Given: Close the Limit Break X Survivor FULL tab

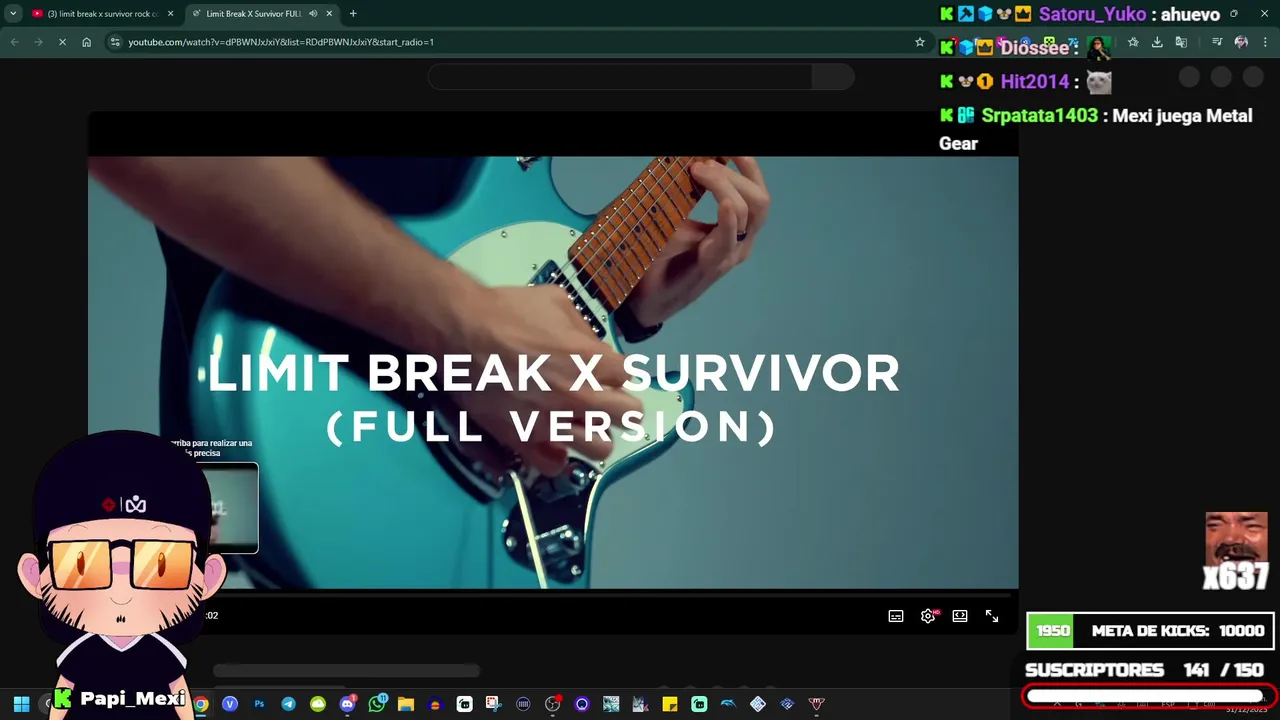Looking at the screenshot, I should (329, 14).
